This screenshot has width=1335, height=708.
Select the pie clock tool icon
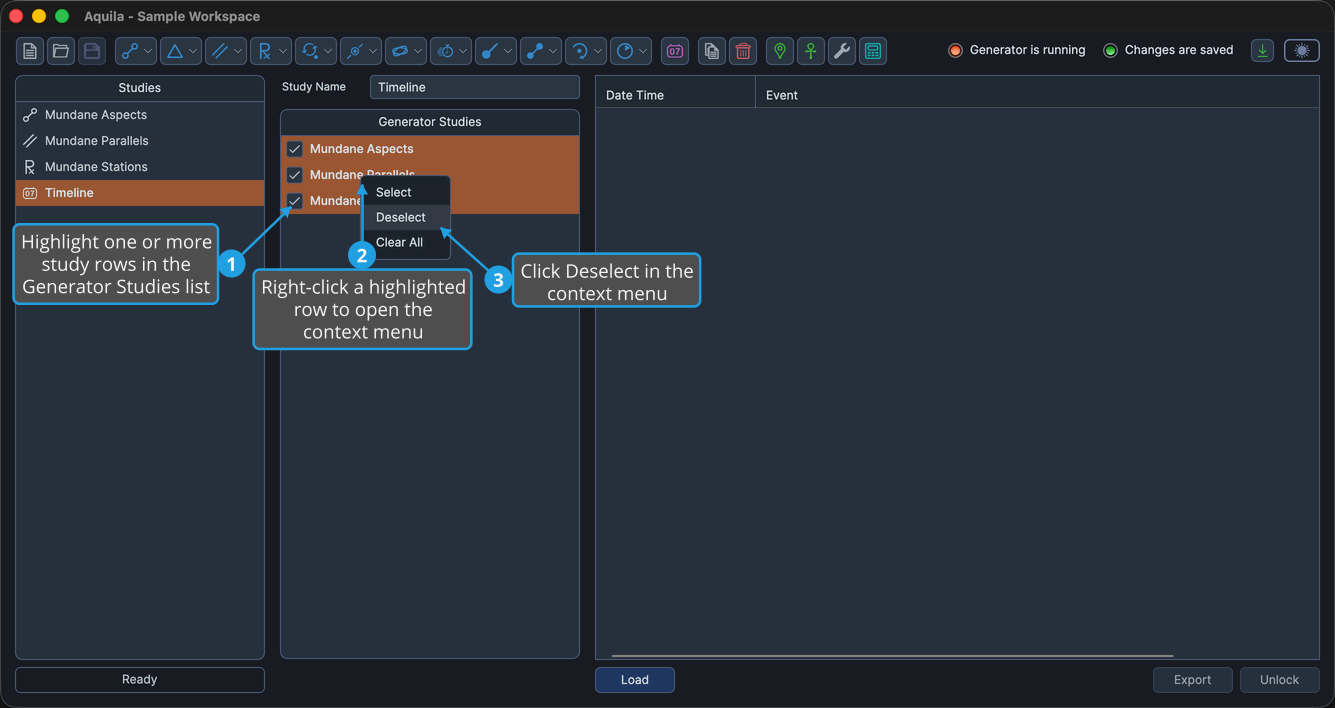(625, 51)
